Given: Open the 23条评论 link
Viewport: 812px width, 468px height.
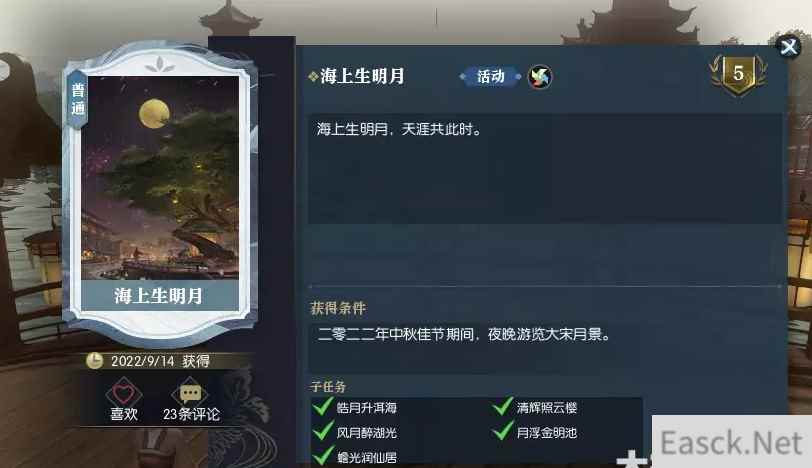Looking at the screenshot, I should 191,414.
